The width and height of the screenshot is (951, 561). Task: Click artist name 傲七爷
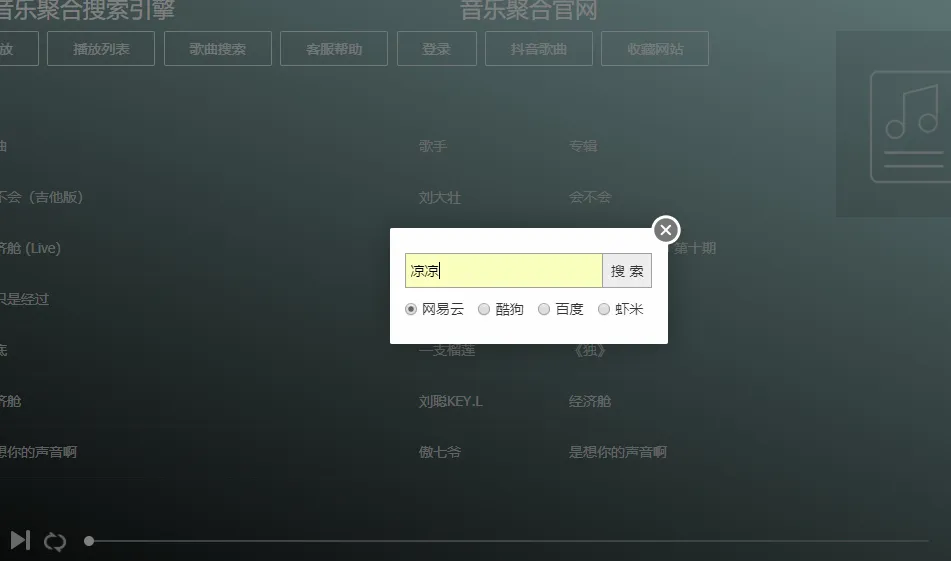pyautogui.click(x=440, y=452)
